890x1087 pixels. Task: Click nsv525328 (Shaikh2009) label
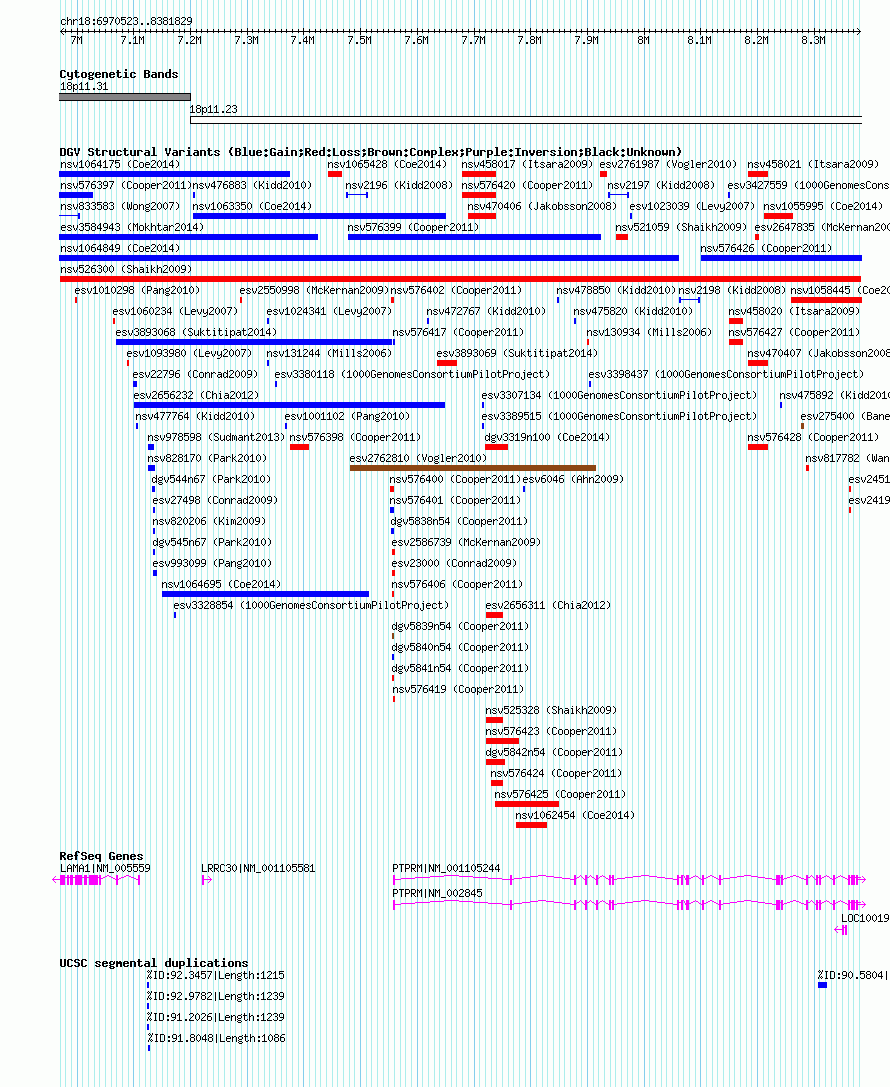(551, 710)
